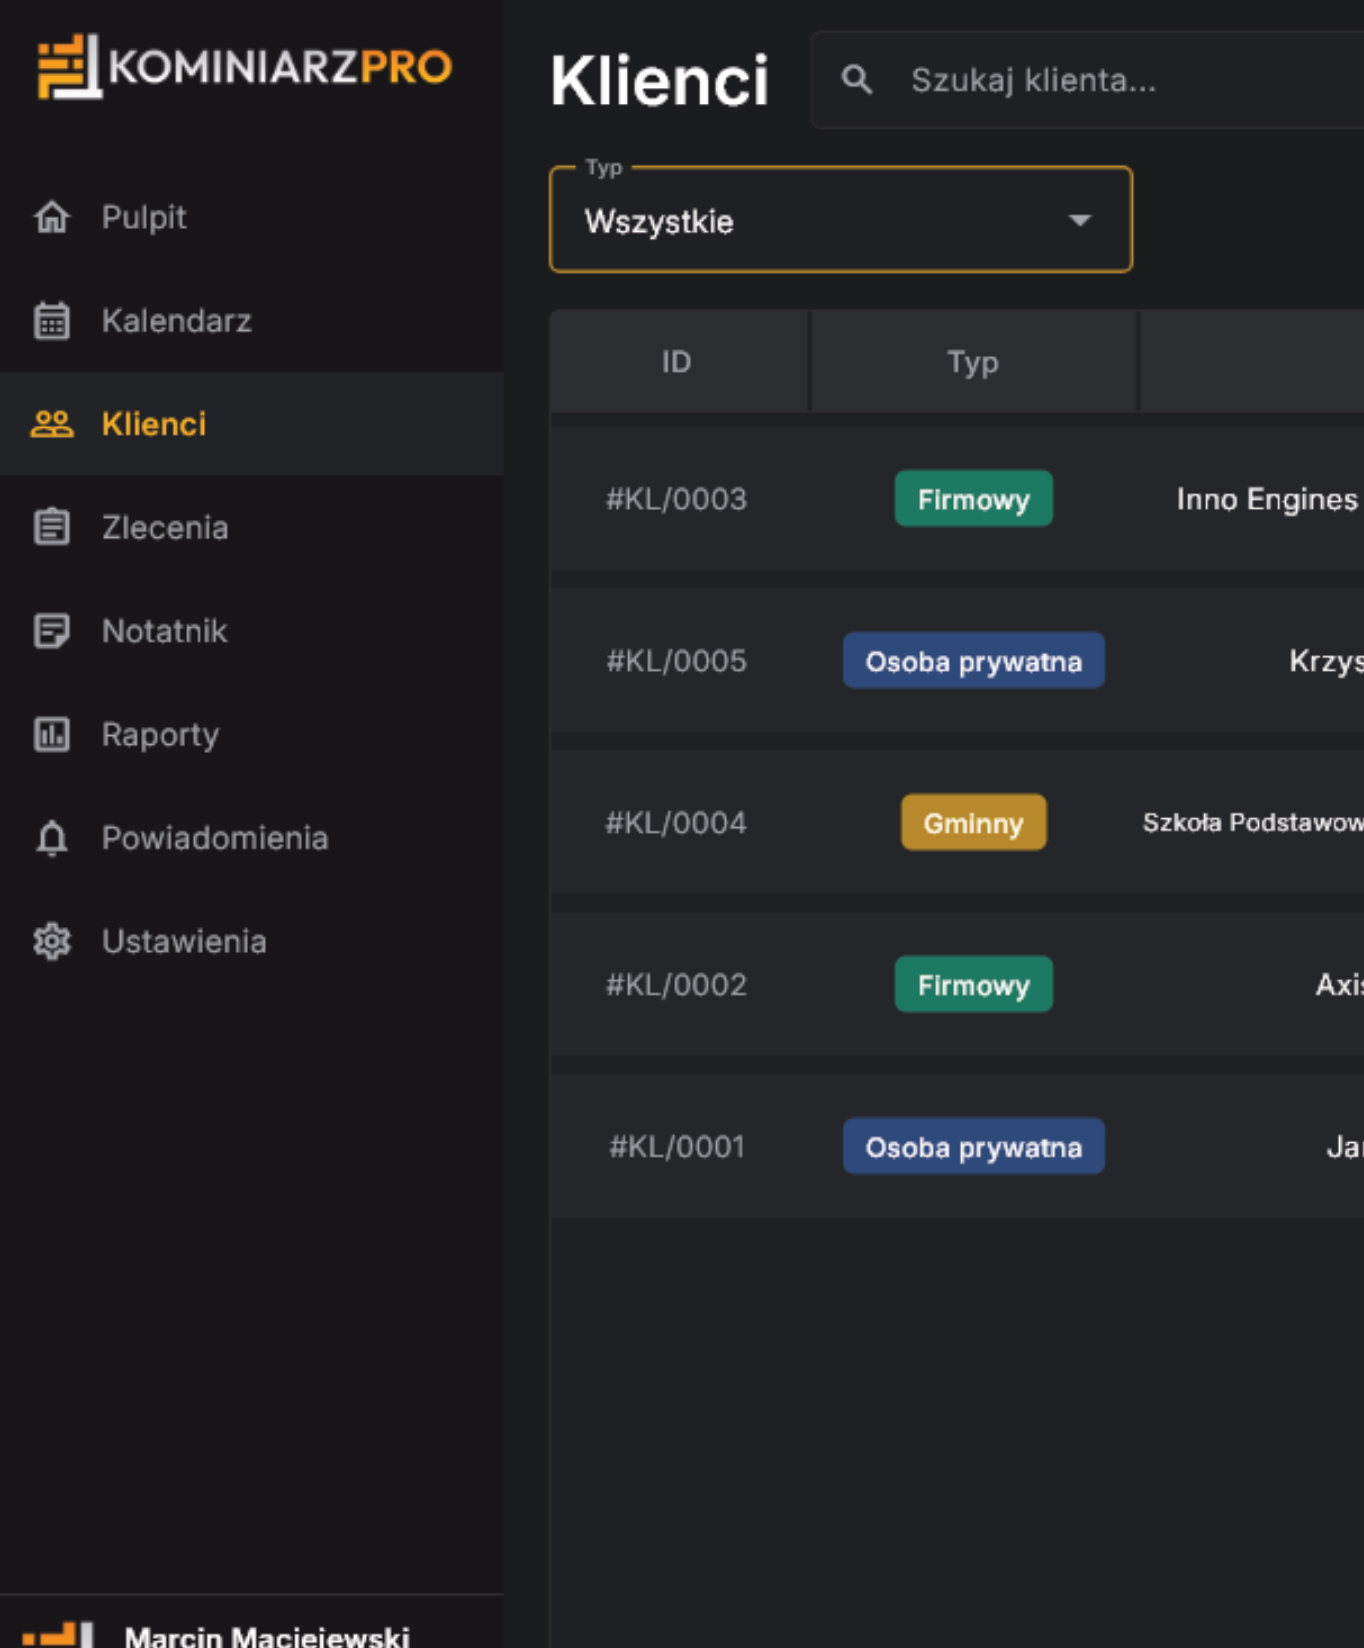This screenshot has height=1648, width=1364.
Task: Click Osoba prywatna badge in row #KL/0001
Action: click(973, 1147)
